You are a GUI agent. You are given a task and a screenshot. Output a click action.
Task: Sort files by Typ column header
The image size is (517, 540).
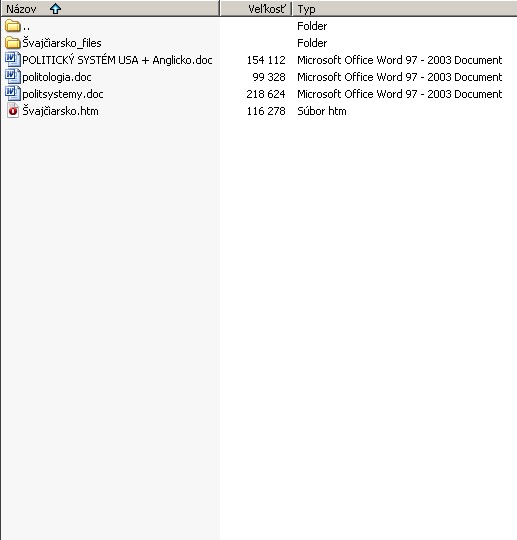405,9
